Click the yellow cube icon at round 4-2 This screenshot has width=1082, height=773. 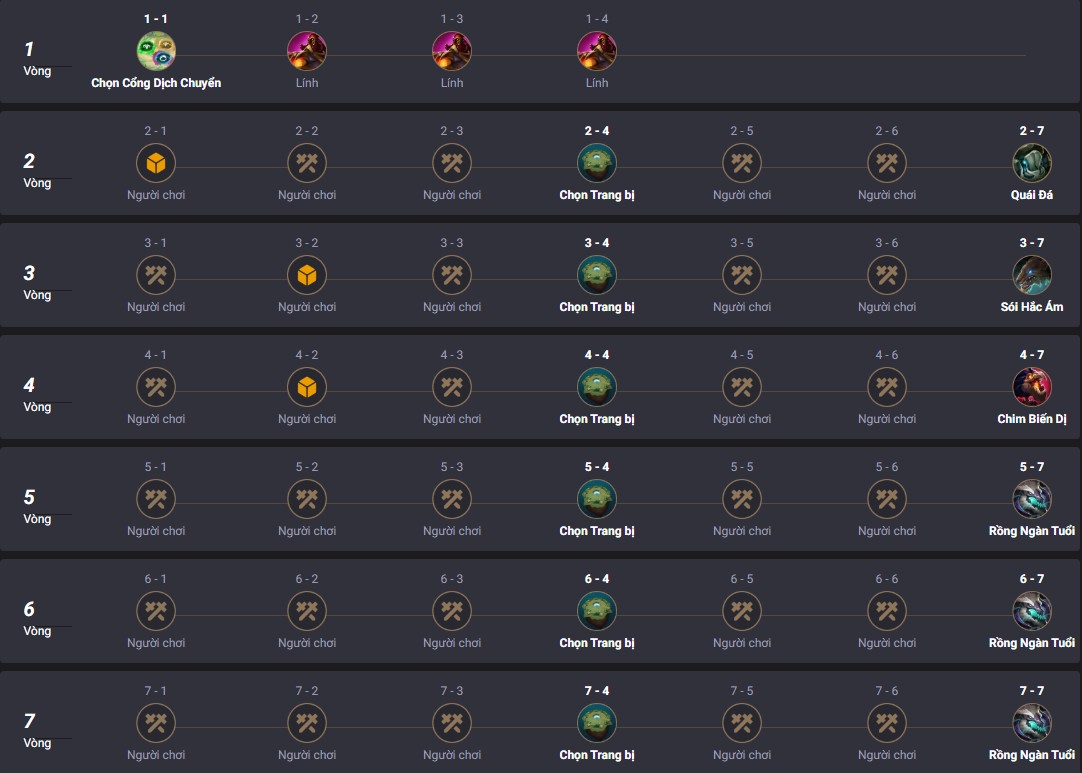(x=307, y=387)
